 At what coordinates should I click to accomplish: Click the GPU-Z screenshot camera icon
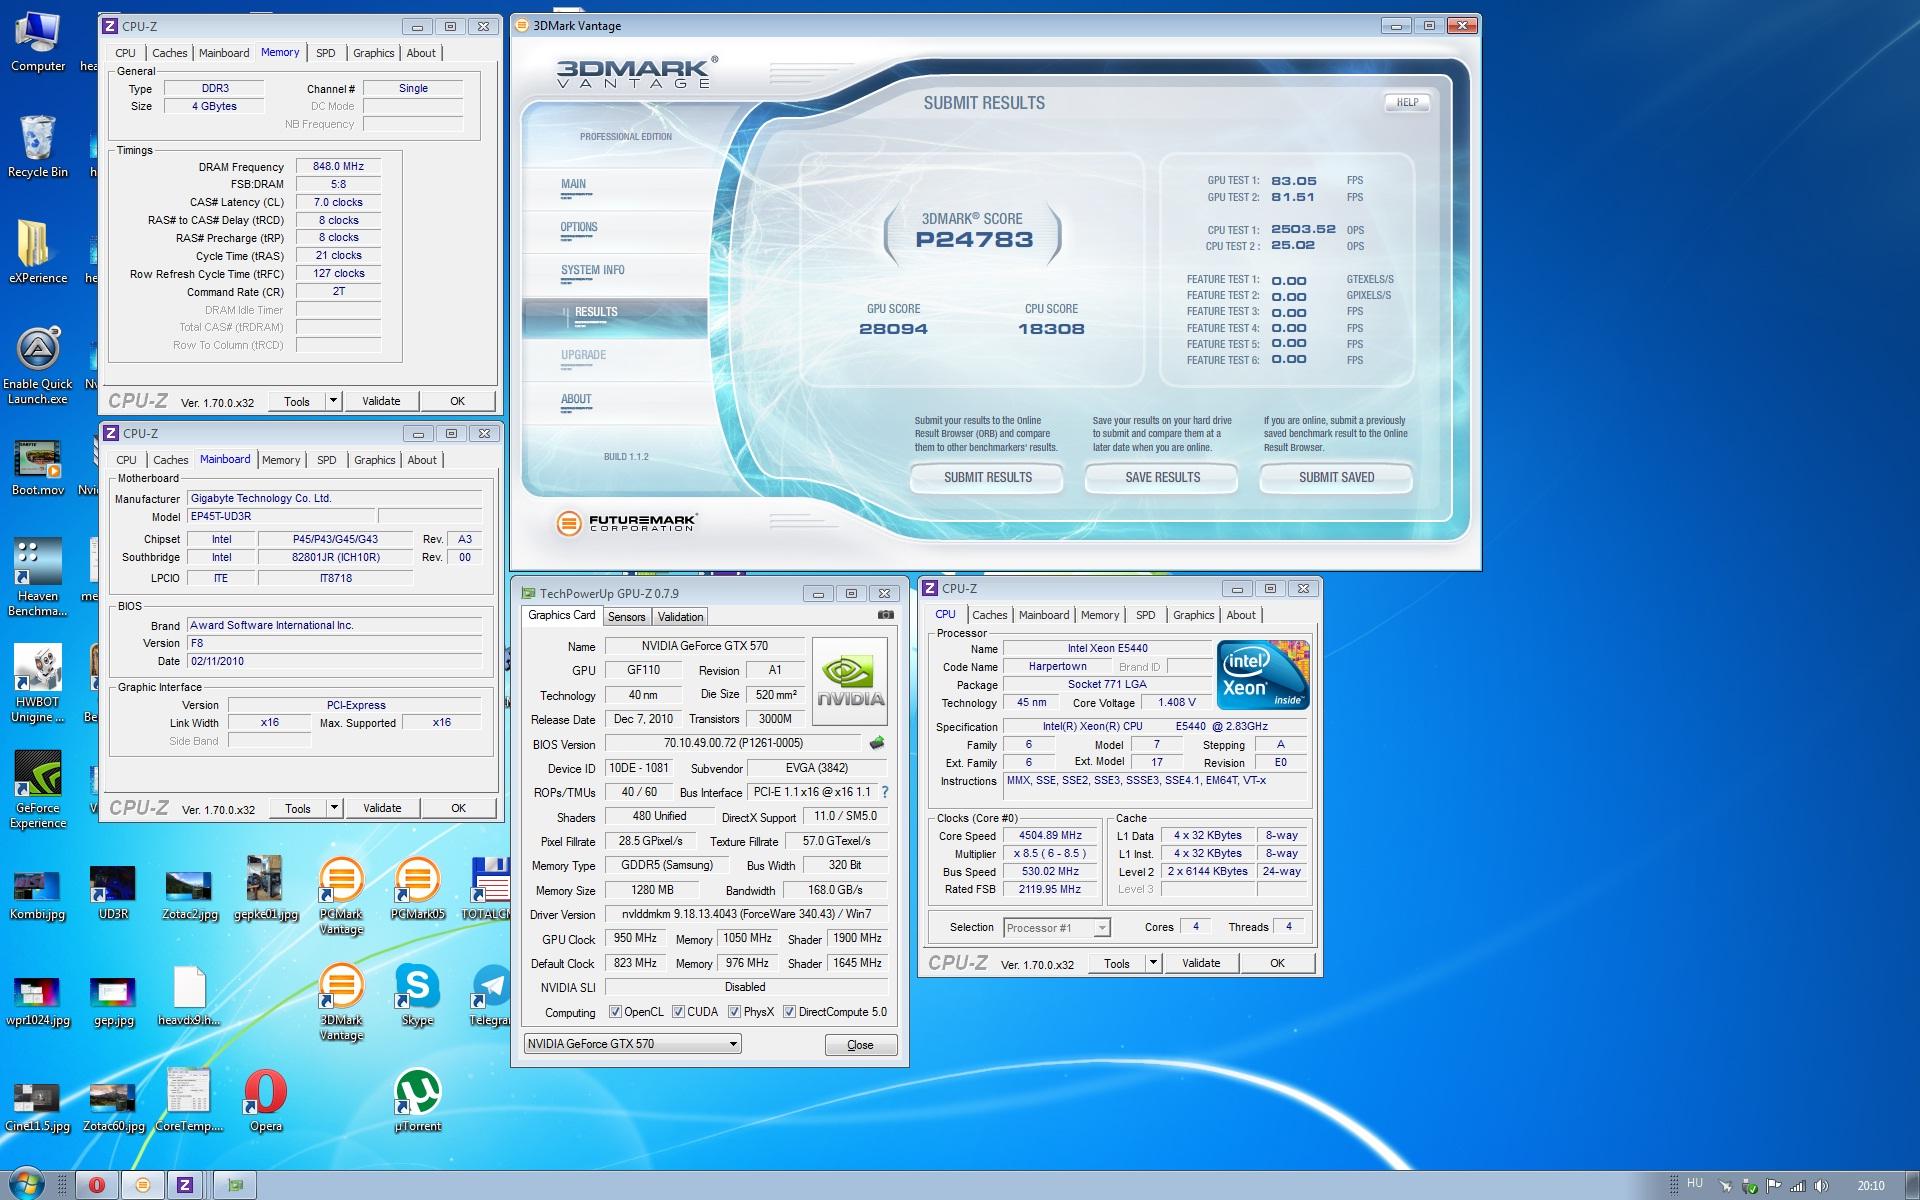click(x=885, y=615)
